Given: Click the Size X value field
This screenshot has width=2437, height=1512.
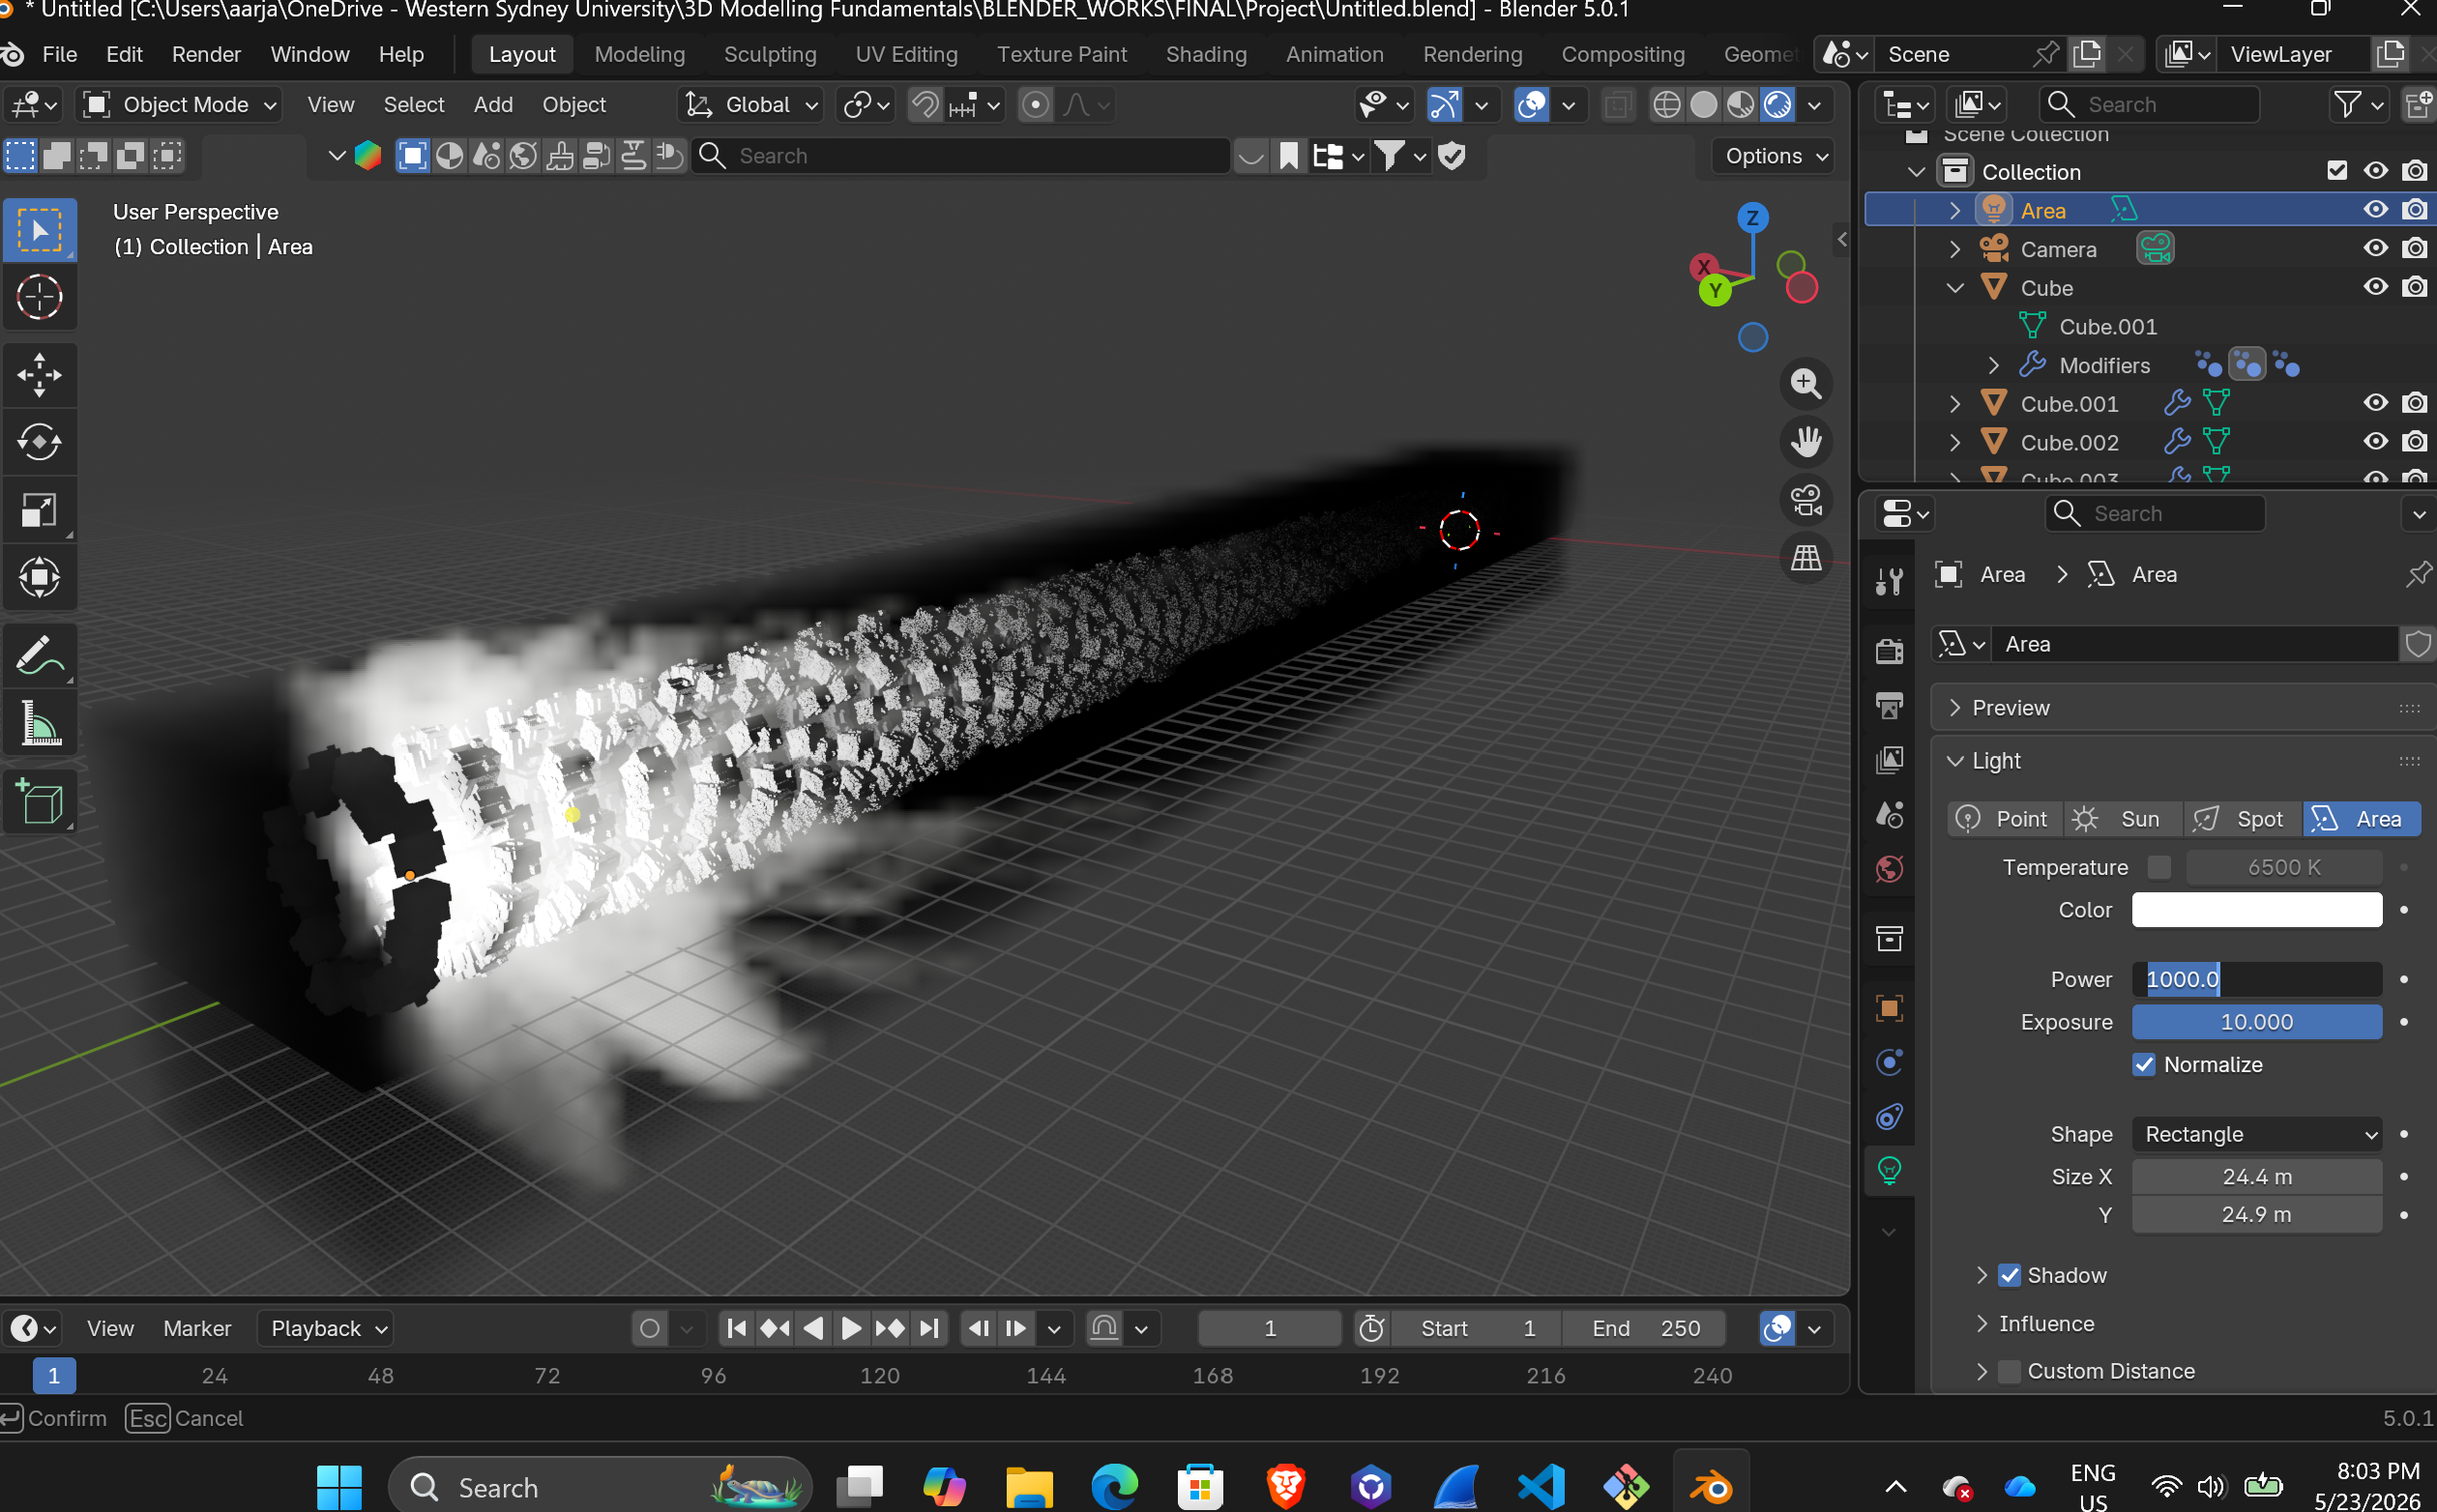Looking at the screenshot, I should [x=2256, y=1178].
